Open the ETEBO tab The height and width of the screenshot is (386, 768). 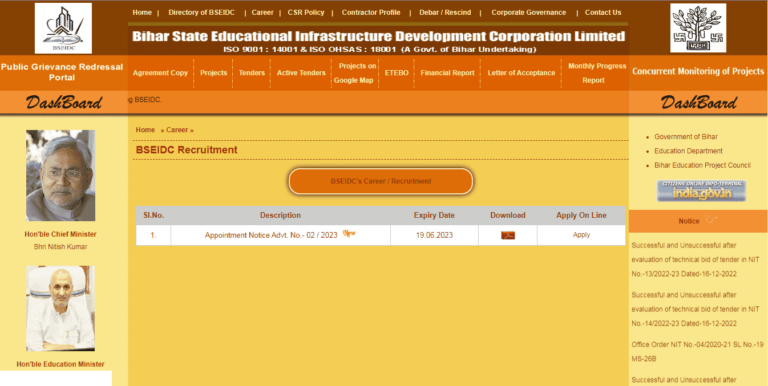(397, 73)
